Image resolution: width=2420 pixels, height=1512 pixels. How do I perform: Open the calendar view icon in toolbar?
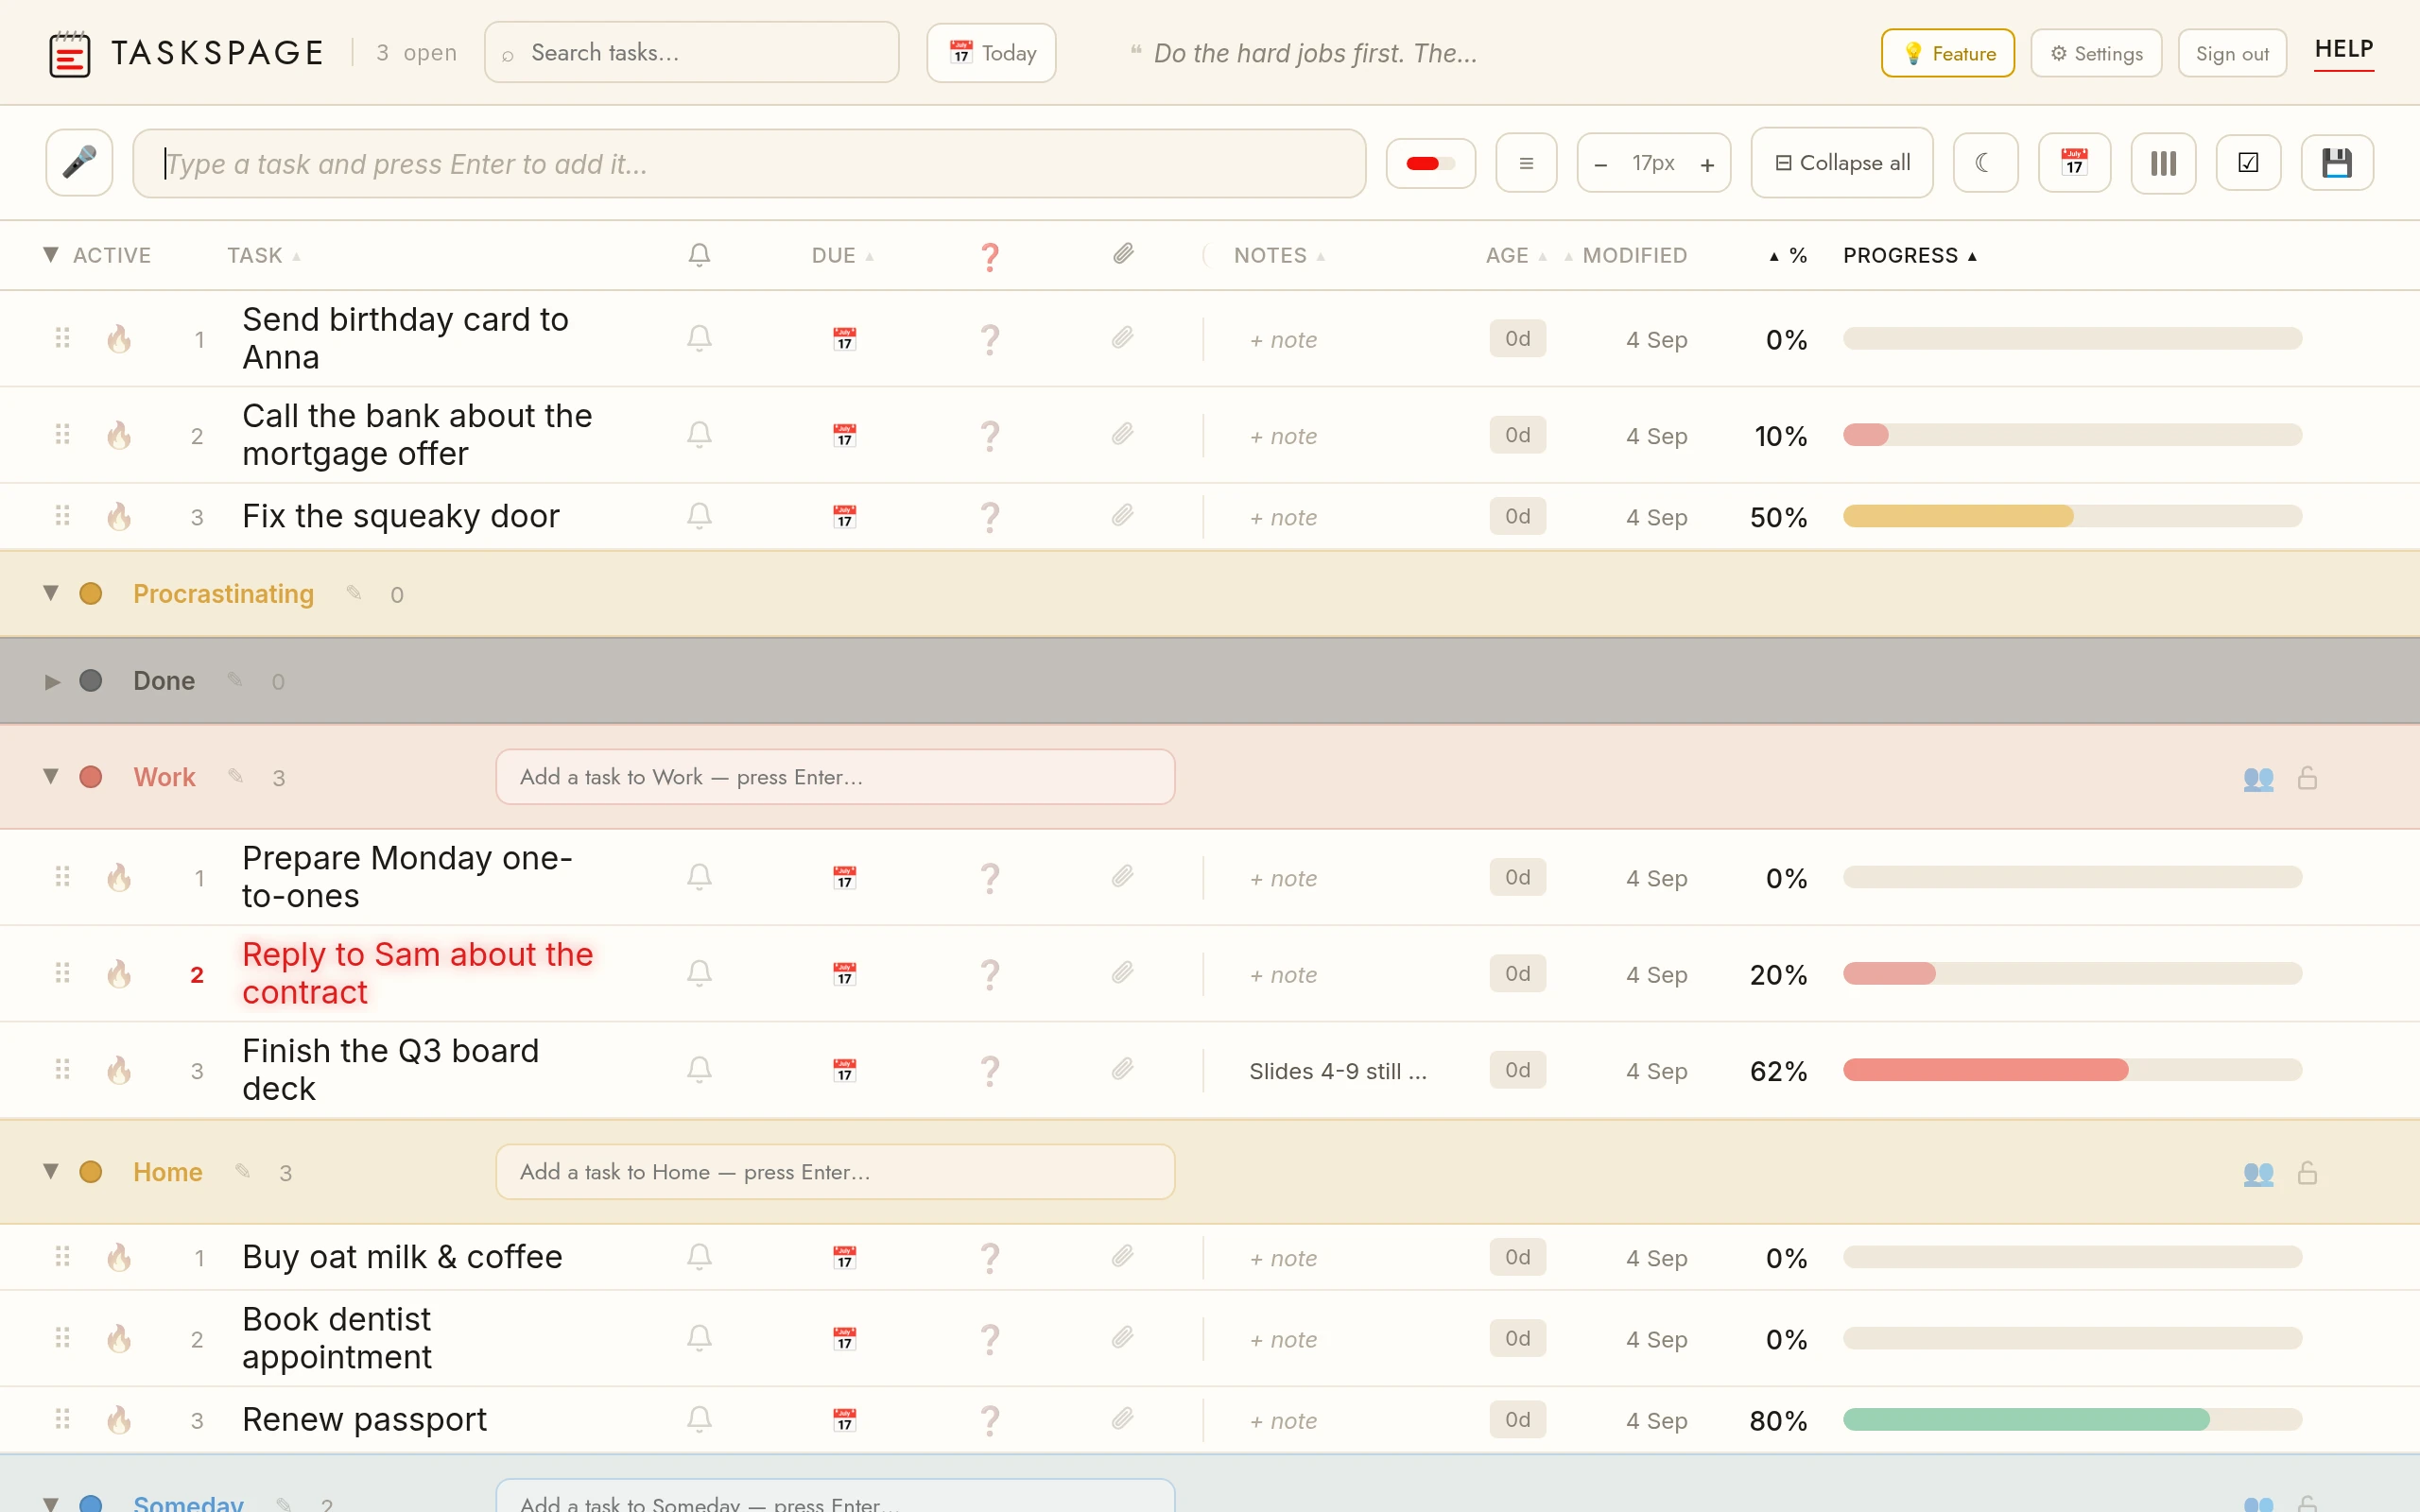pos(2074,162)
